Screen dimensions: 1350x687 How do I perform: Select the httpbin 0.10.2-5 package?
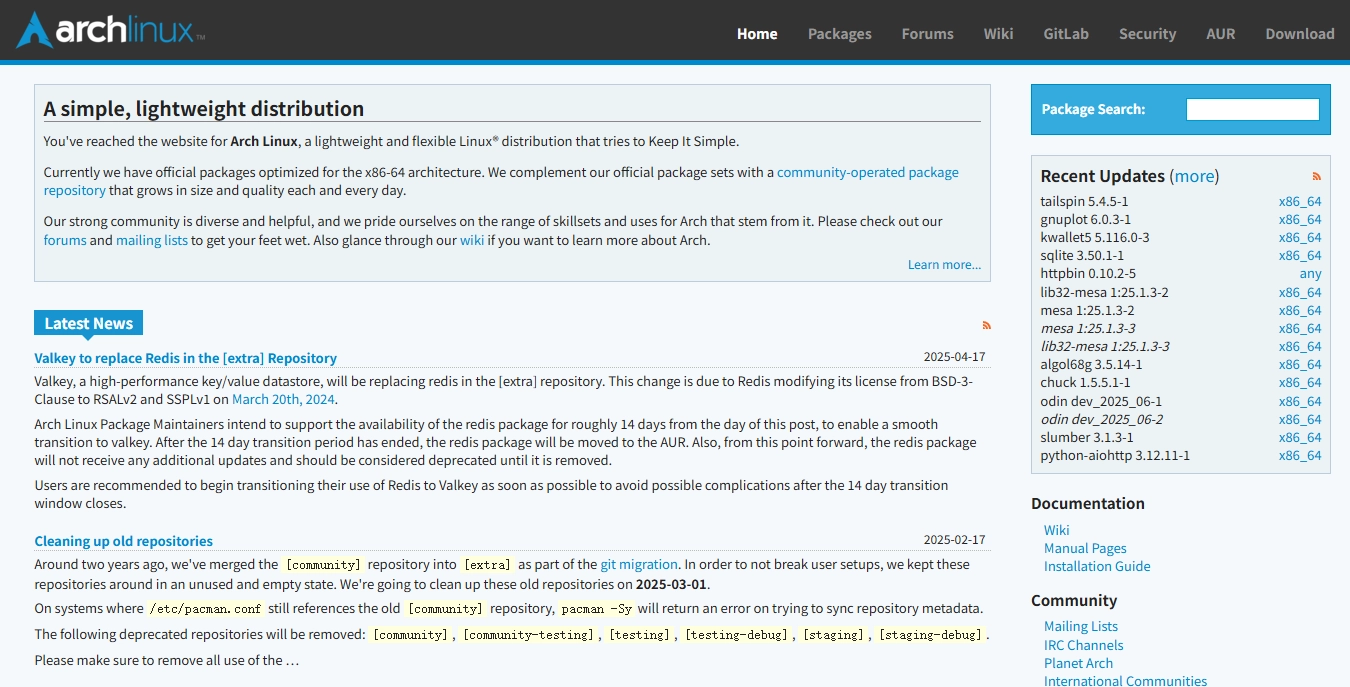[1088, 273]
